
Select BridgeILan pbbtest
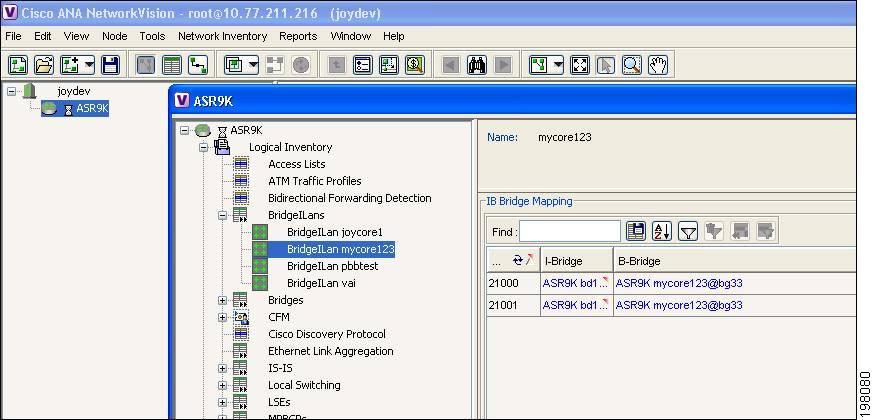tap(332, 266)
